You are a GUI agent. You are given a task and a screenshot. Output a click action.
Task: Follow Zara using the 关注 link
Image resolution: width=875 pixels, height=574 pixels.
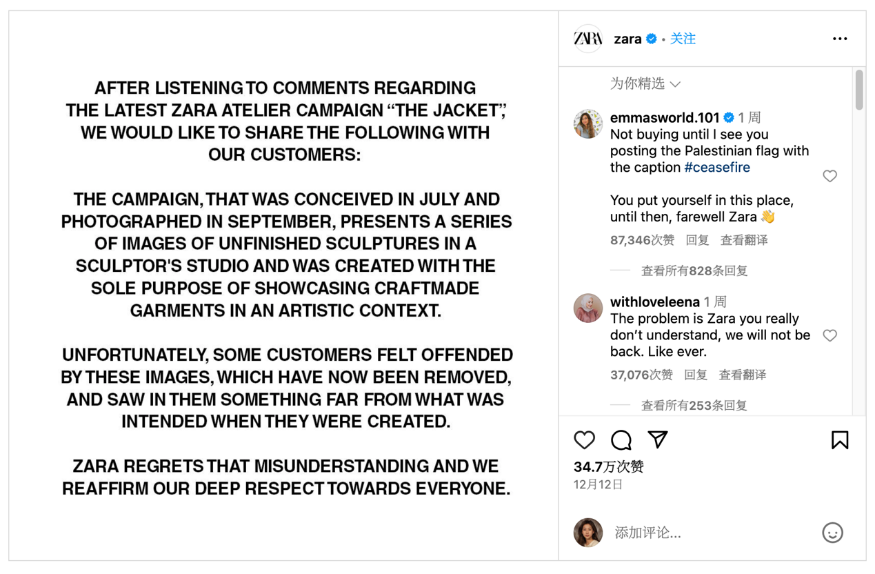coord(682,38)
